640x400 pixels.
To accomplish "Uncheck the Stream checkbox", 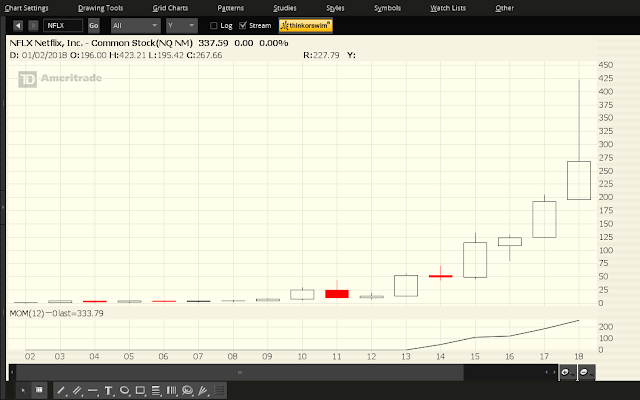I will (x=242, y=26).
